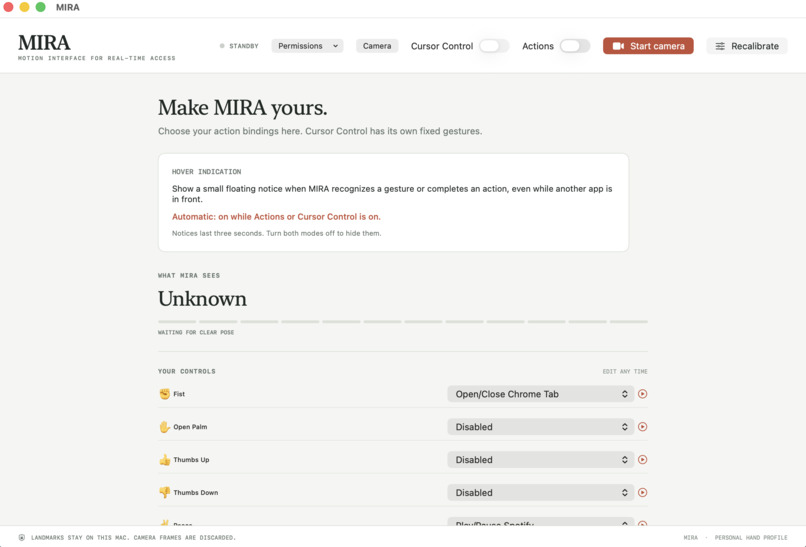
Task: Toggle the Cursor Control switch
Action: tap(493, 46)
